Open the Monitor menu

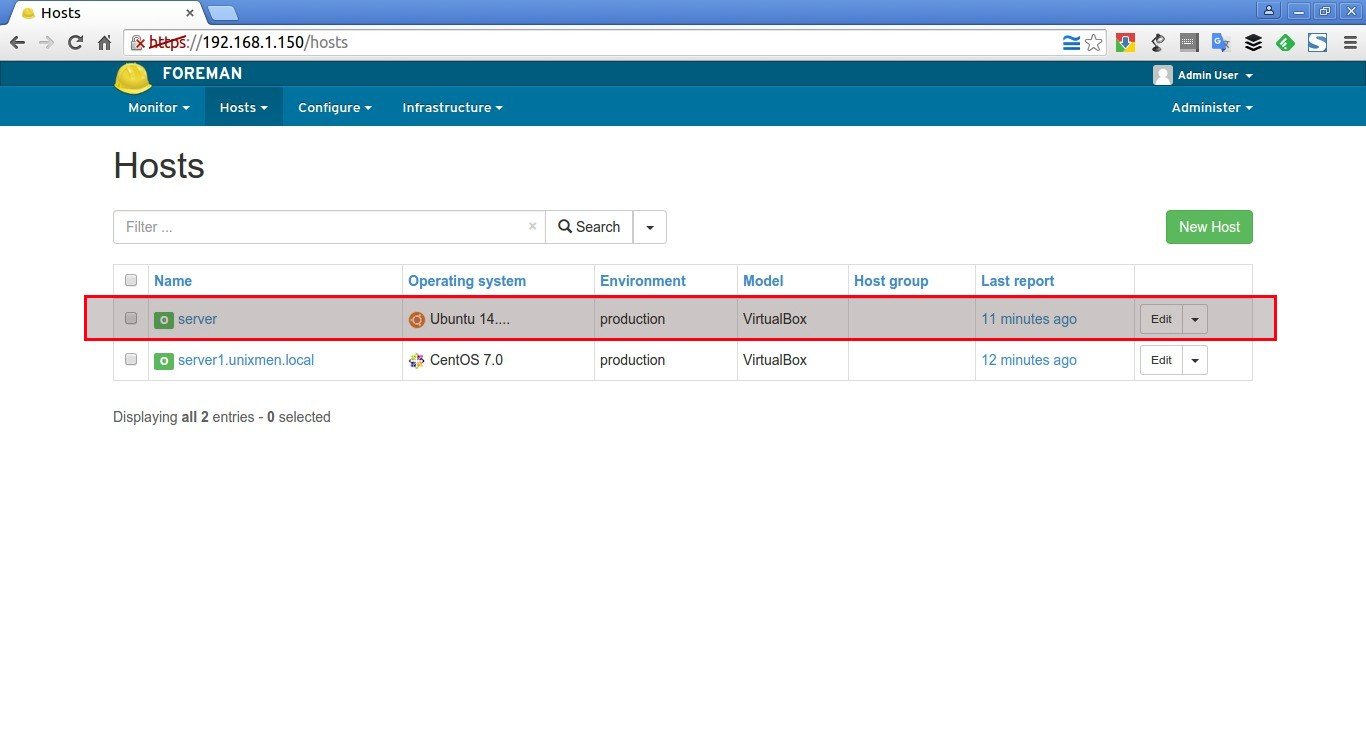pyautogui.click(x=159, y=107)
